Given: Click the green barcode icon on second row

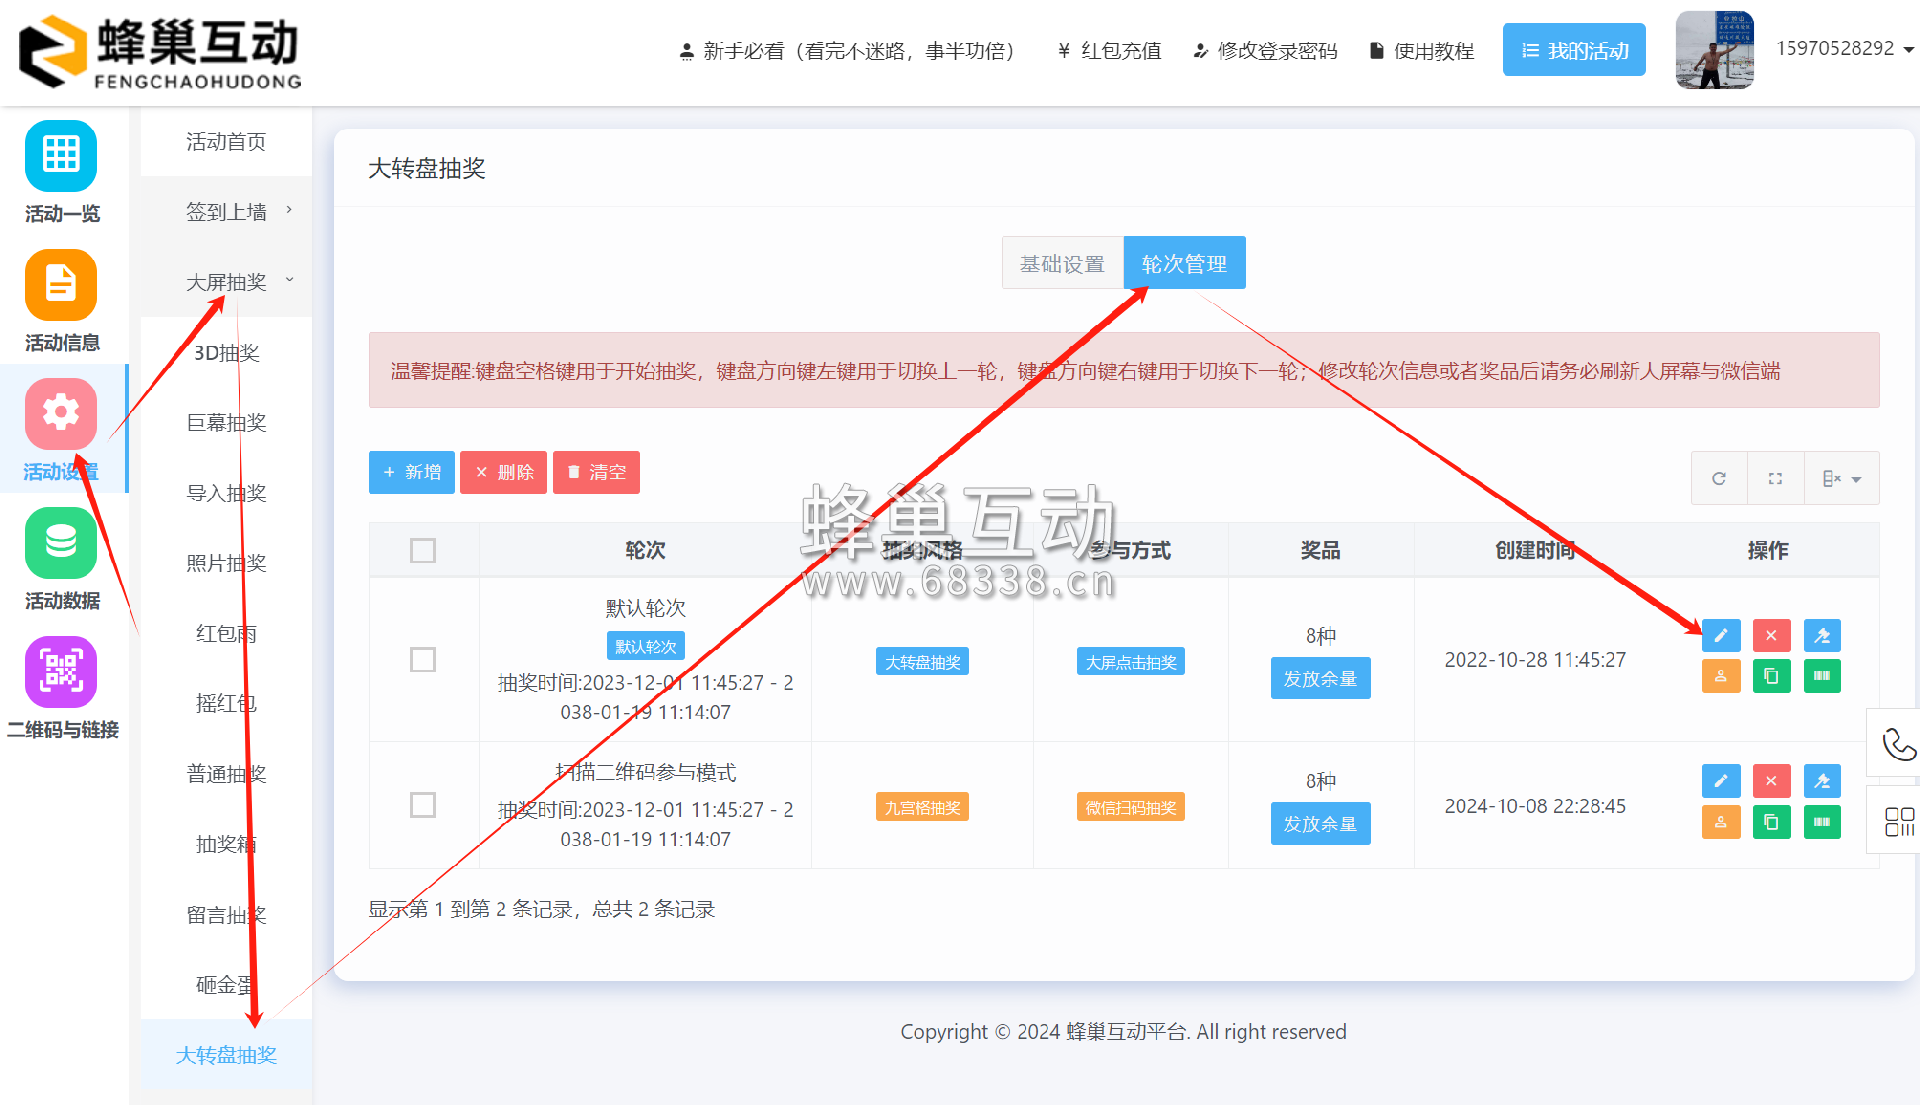Looking at the screenshot, I should pyautogui.click(x=1822, y=822).
